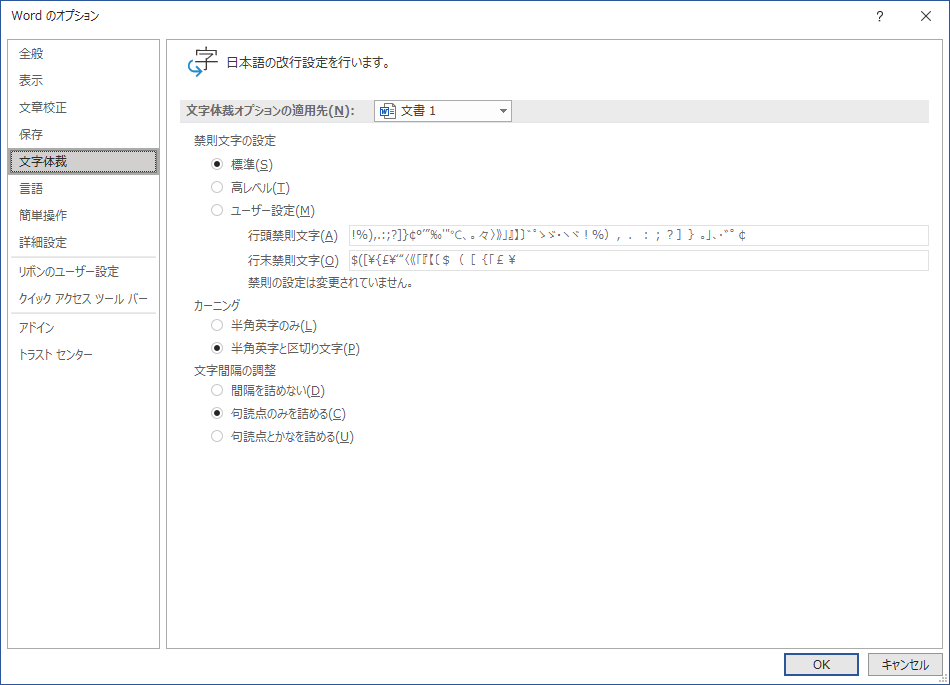This screenshot has width=950, height=685.
Task: Open the 表示 options category
Action: click(84, 80)
